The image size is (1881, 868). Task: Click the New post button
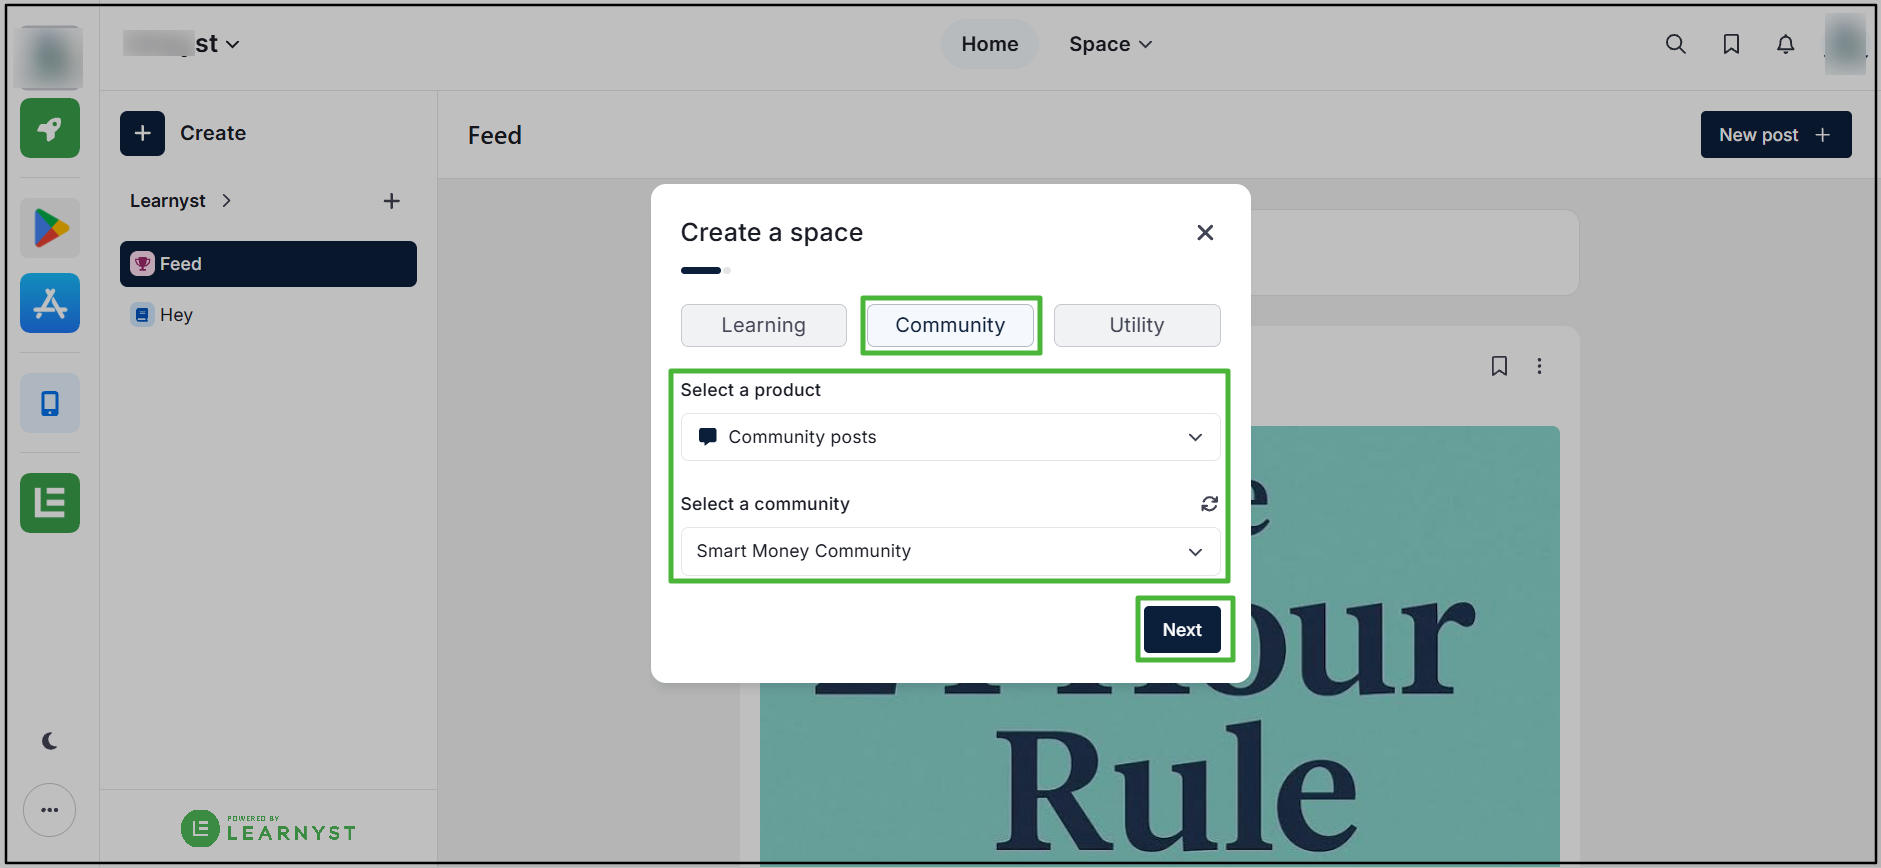1776,135
